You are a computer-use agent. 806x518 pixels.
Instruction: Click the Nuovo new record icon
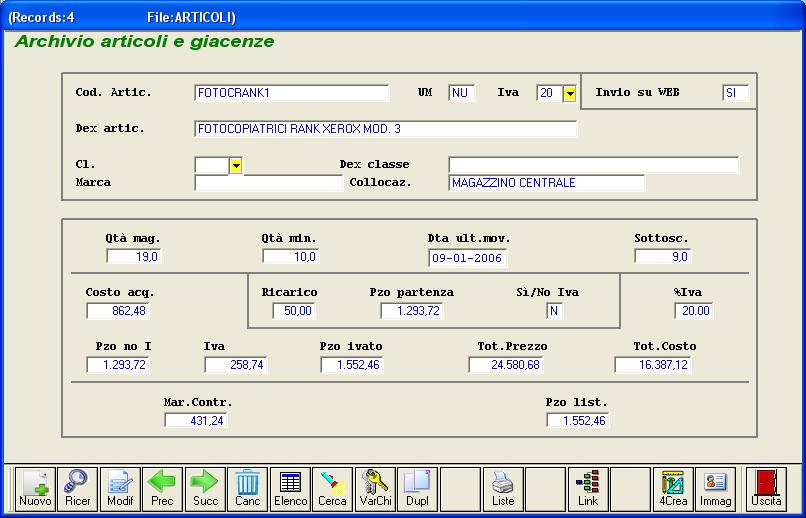tap(35, 489)
